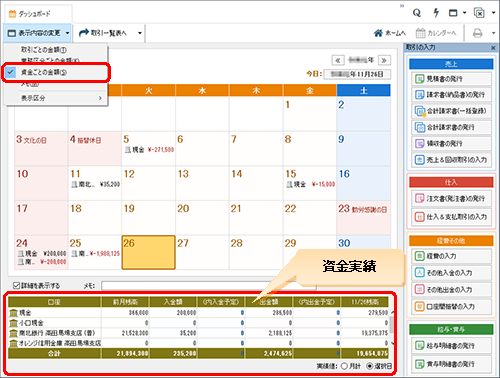
Task: Go to next year with » button
Action: coord(384,60)
